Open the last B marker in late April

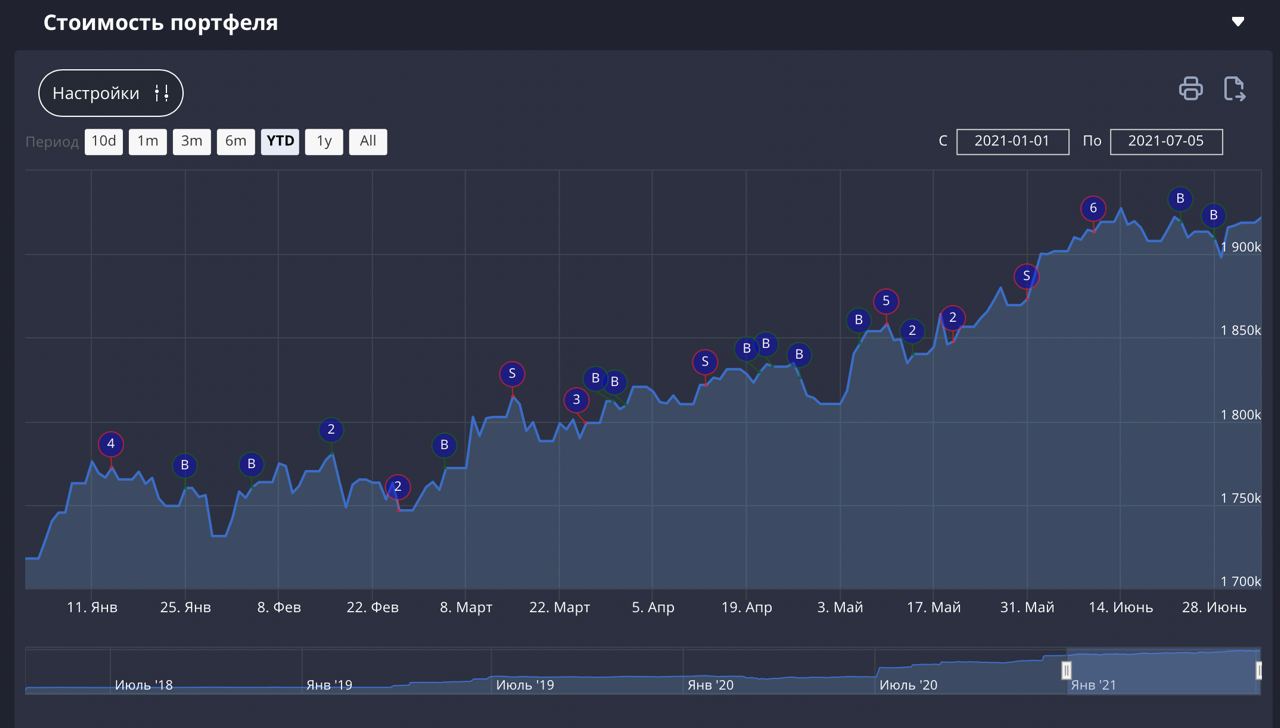click(799, 355)
